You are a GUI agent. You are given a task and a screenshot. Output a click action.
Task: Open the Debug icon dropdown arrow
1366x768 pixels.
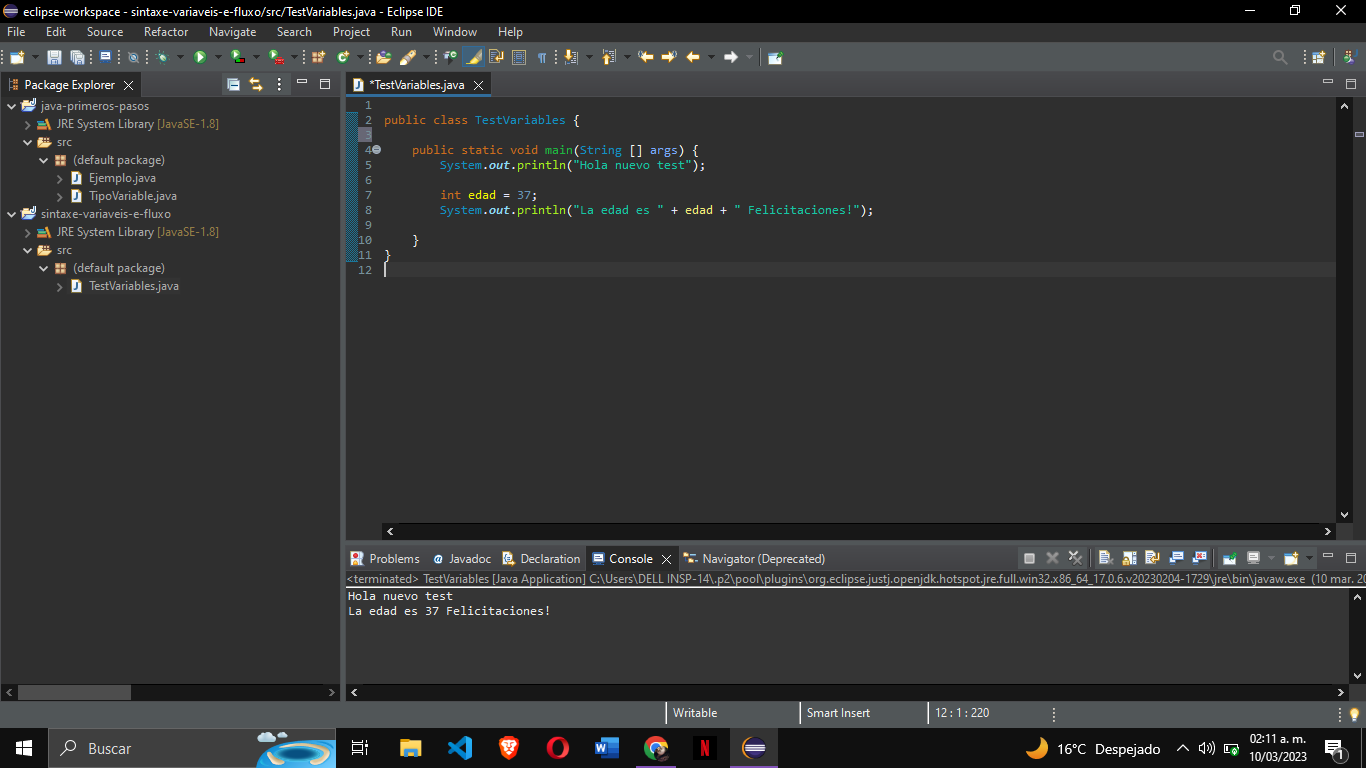(x=180, y=57)
